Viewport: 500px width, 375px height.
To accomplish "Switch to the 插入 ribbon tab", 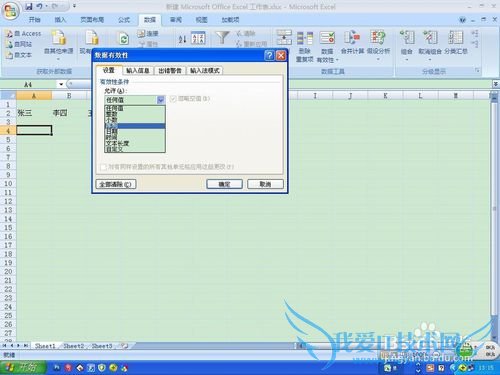I will (60, 20).
